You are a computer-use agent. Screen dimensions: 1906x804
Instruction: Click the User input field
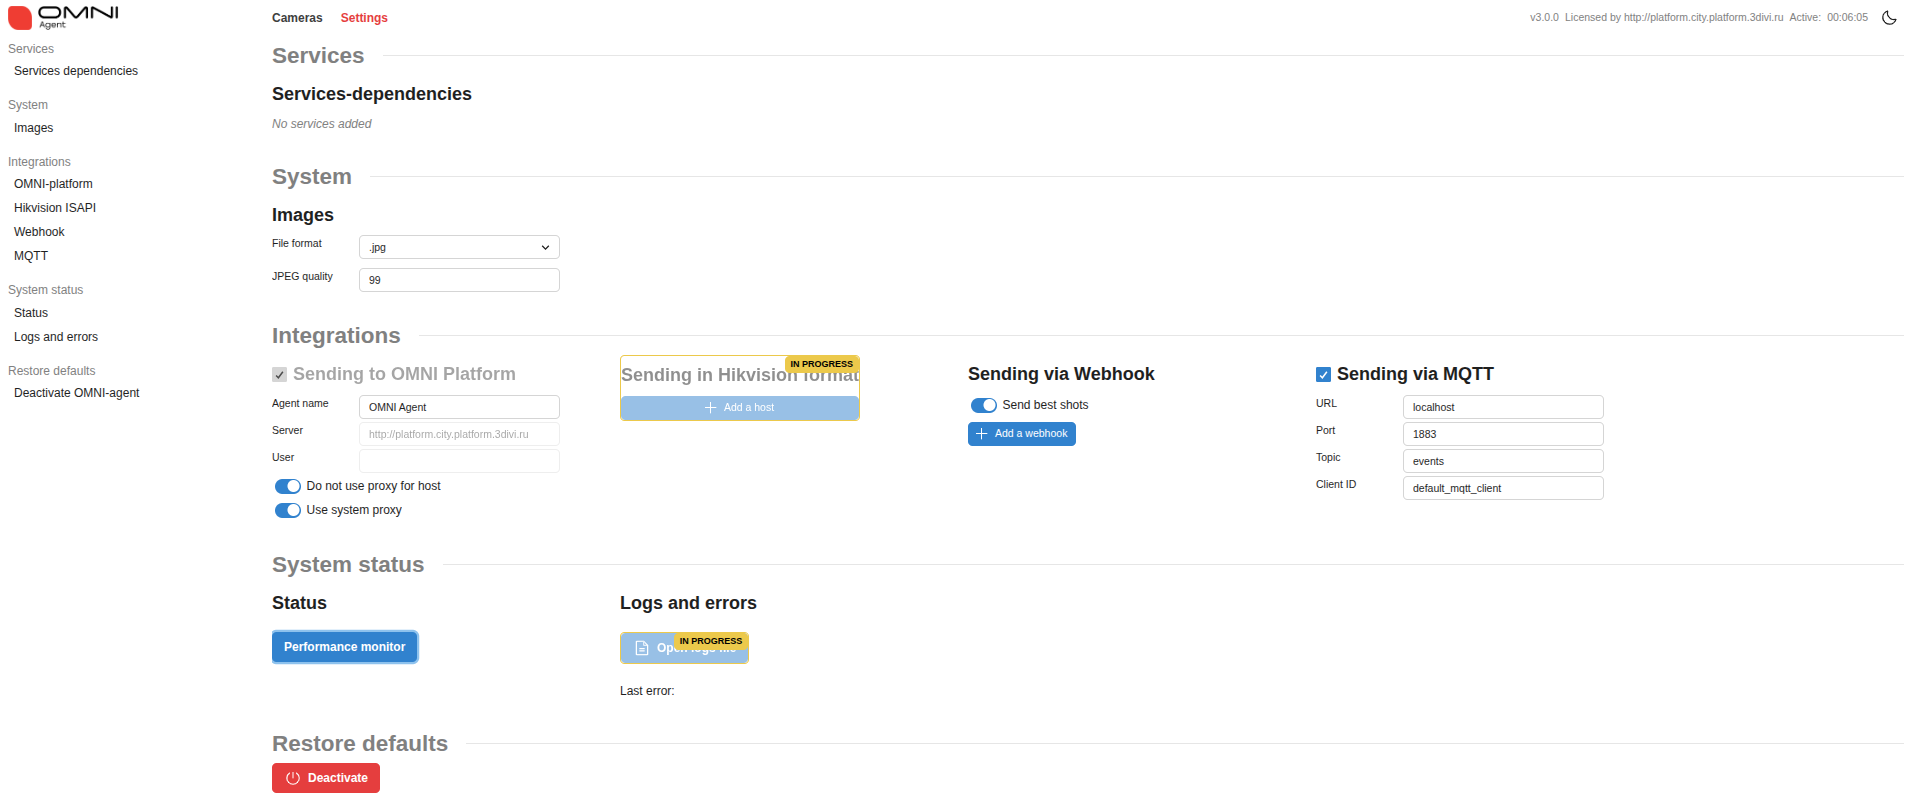(459, 461)
